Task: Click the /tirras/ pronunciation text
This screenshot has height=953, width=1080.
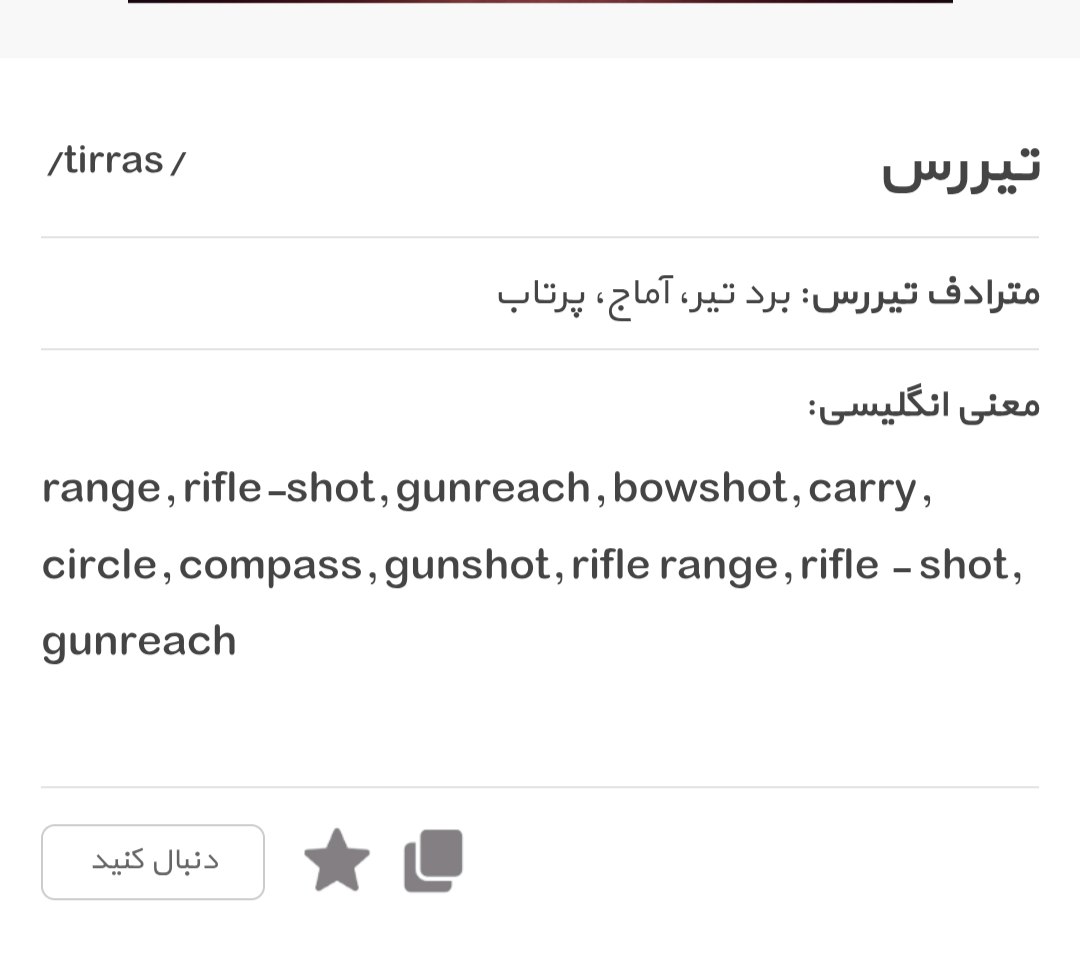Action: pyautogui.click(x=117, y=161)
